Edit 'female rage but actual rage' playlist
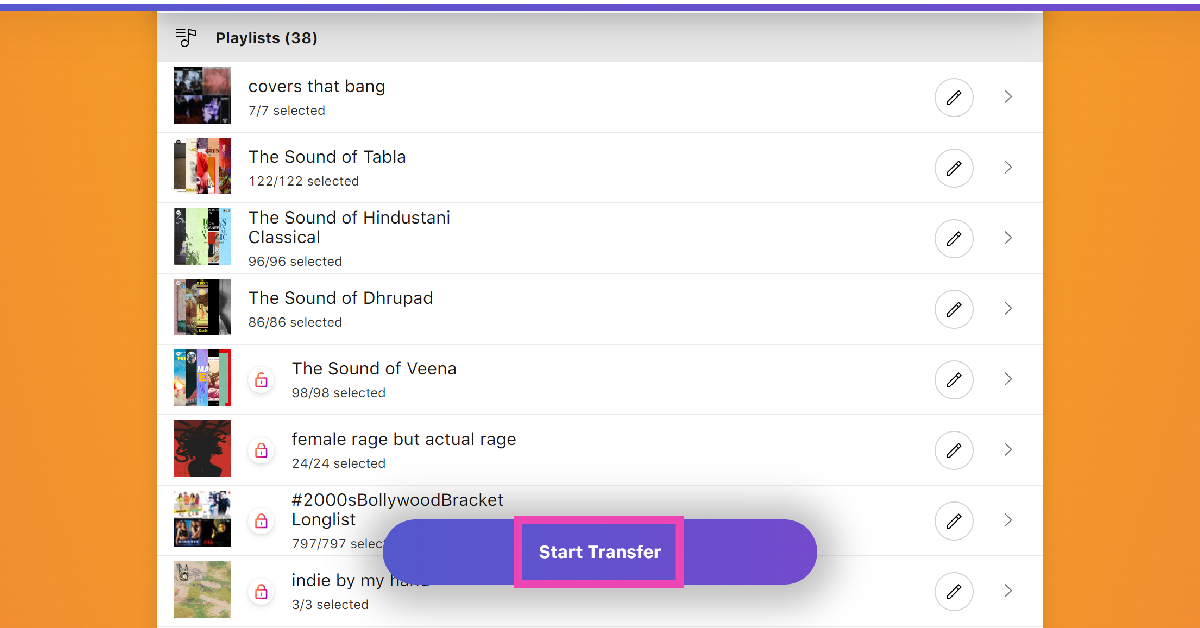 click(953, 450)
